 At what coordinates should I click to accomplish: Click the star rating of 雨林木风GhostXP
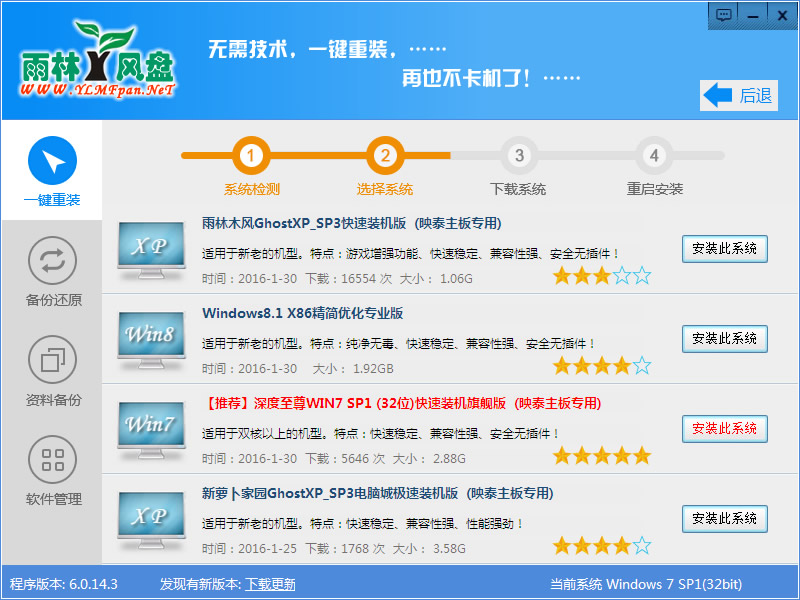(x=602, y=276)
